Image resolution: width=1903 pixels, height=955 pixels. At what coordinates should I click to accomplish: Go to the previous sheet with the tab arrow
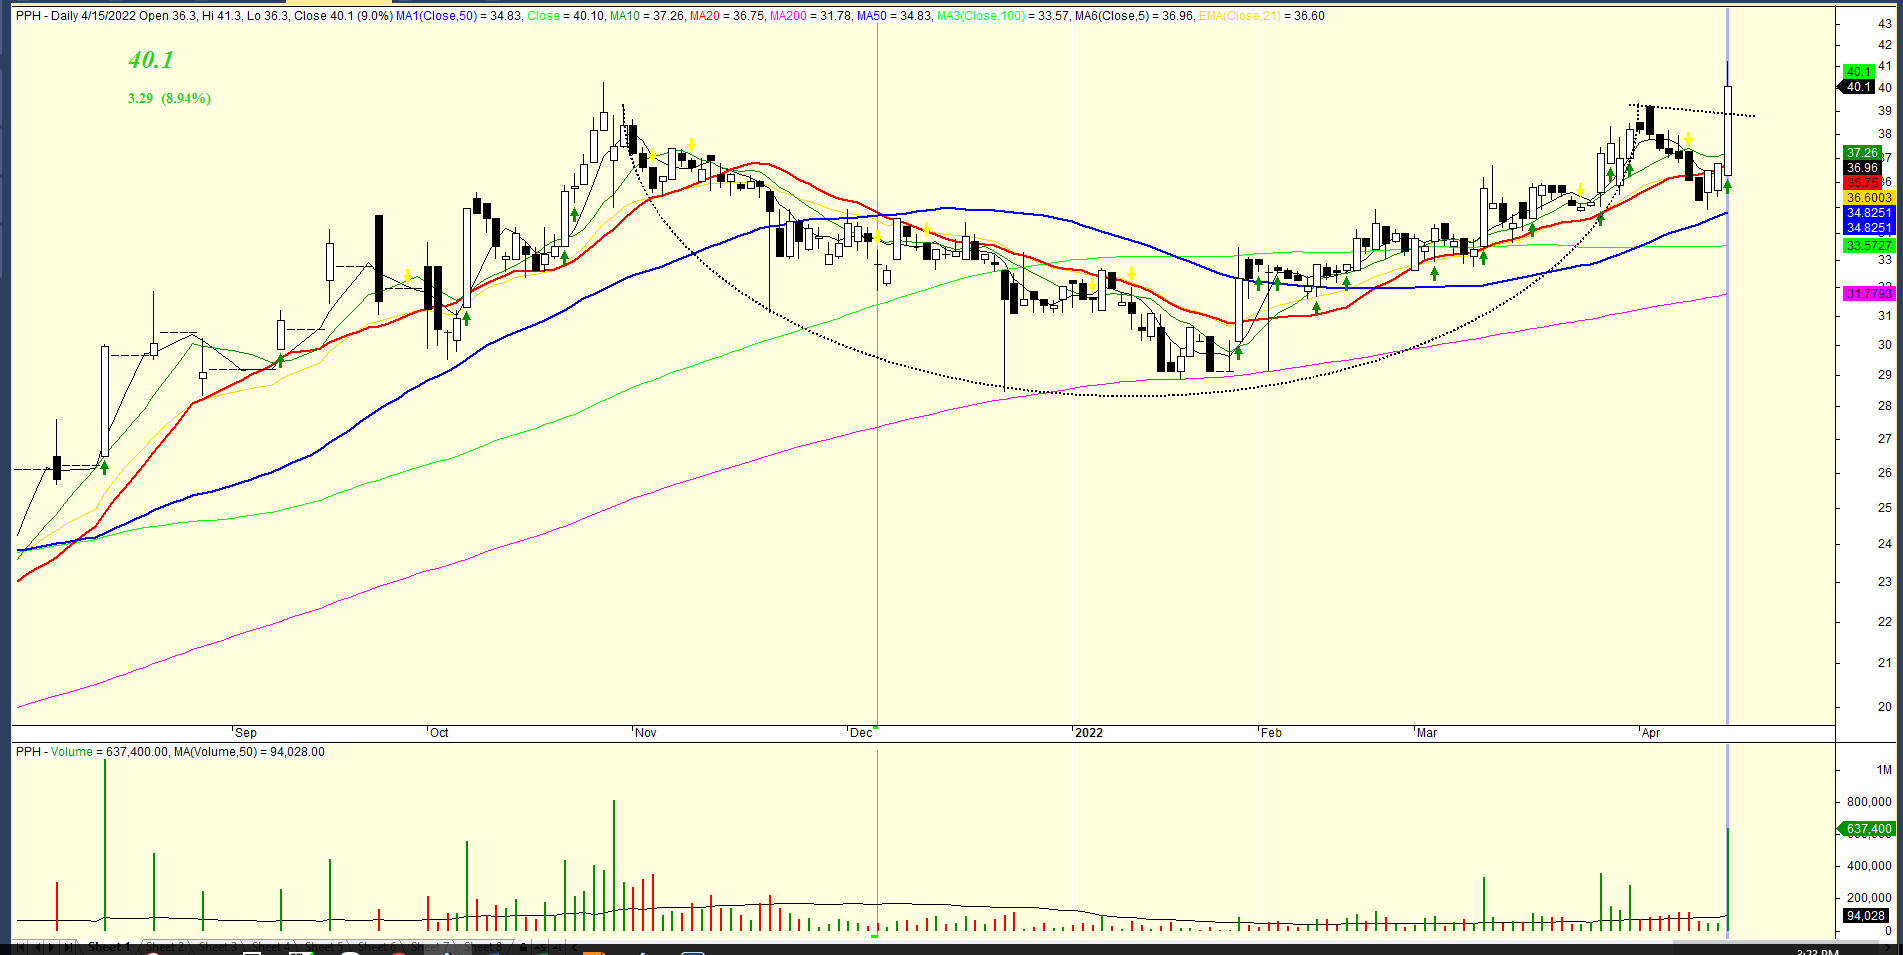tap(39, 946)
